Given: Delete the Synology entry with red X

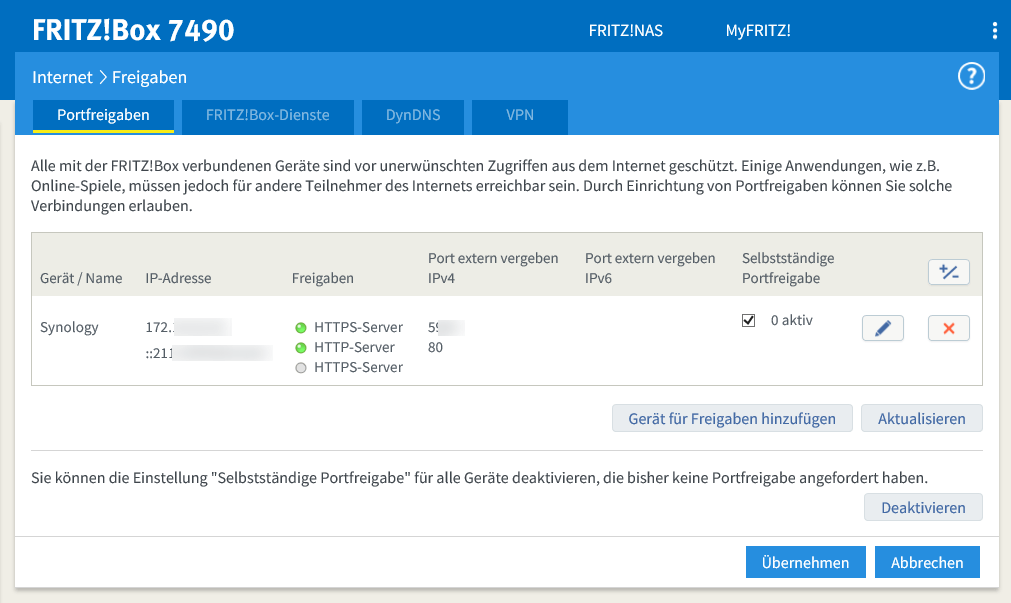Looking at the screenshot, I should coord(948,328).
